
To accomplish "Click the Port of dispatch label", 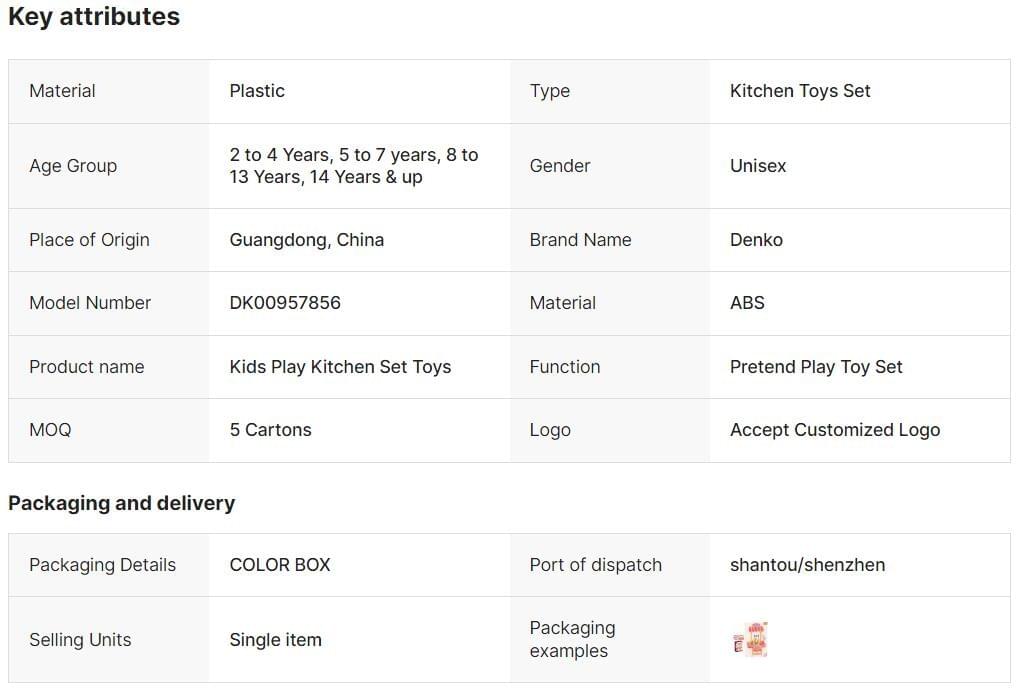I will 595,565.
